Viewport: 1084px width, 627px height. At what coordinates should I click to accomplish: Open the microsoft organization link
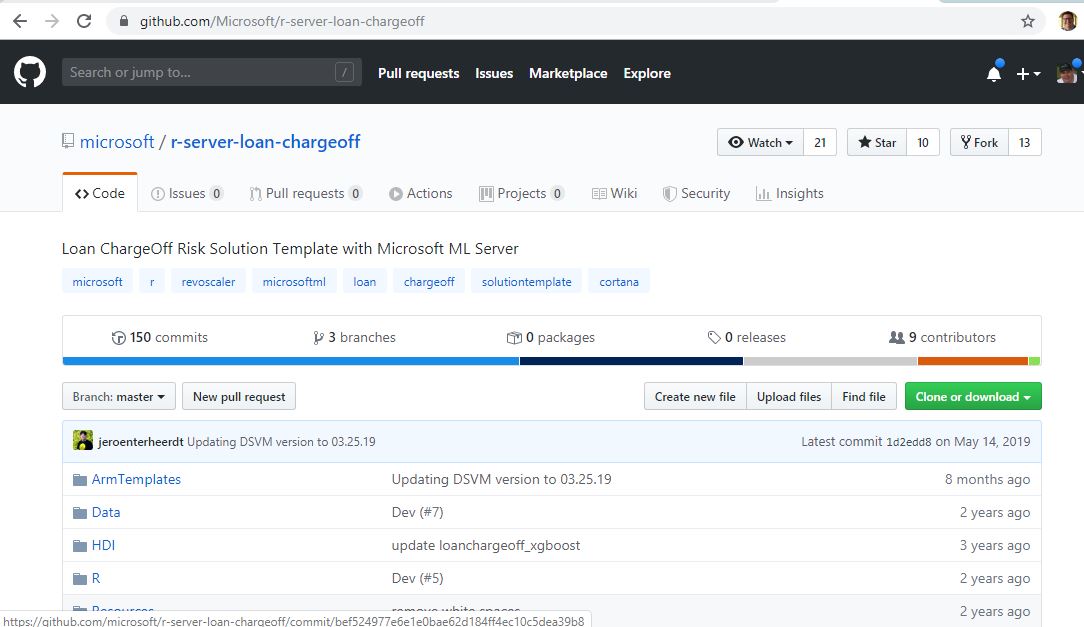117,142
